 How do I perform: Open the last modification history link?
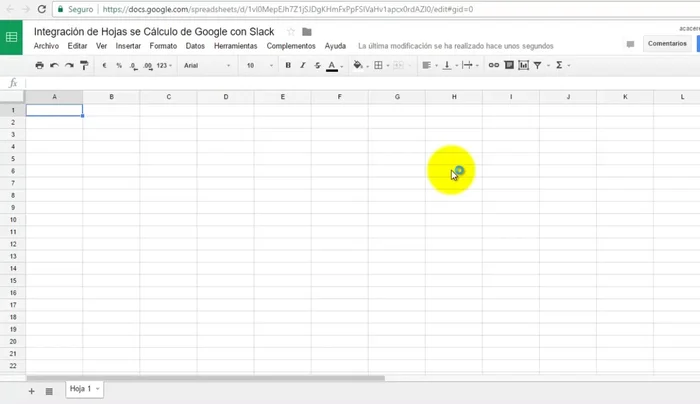(x=455, y=46)
